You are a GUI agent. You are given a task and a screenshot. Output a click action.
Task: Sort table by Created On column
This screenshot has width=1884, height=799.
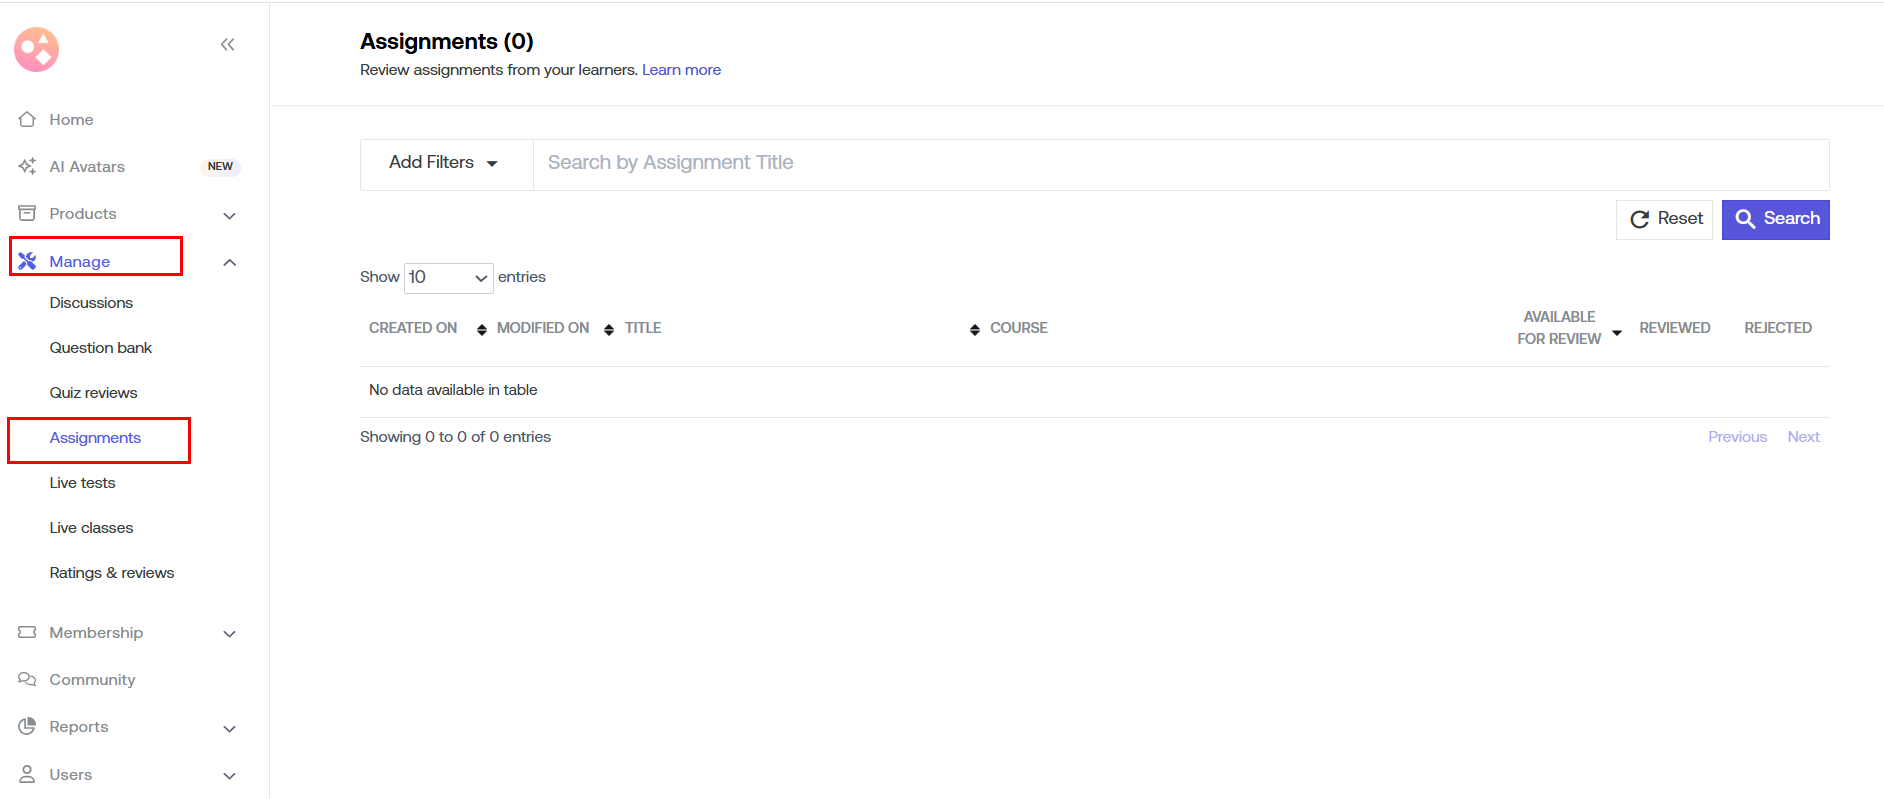[x=413, y=328]
